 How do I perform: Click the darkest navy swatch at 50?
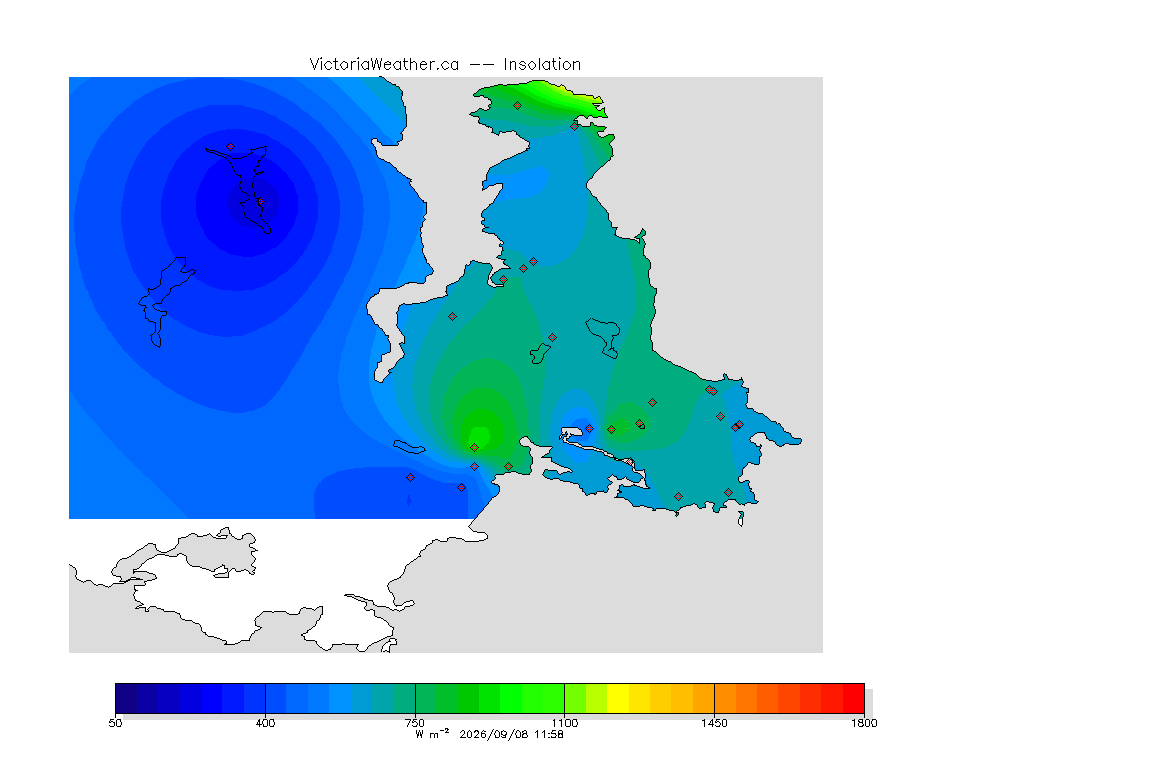[126, 698]
